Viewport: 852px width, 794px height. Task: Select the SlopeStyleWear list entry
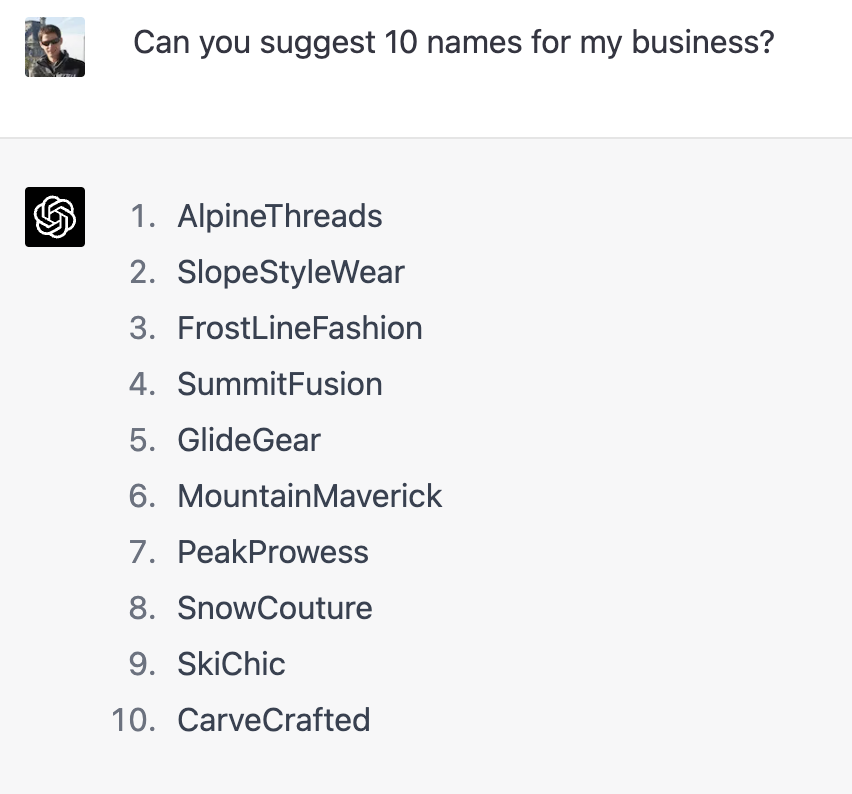pos(291,272)
